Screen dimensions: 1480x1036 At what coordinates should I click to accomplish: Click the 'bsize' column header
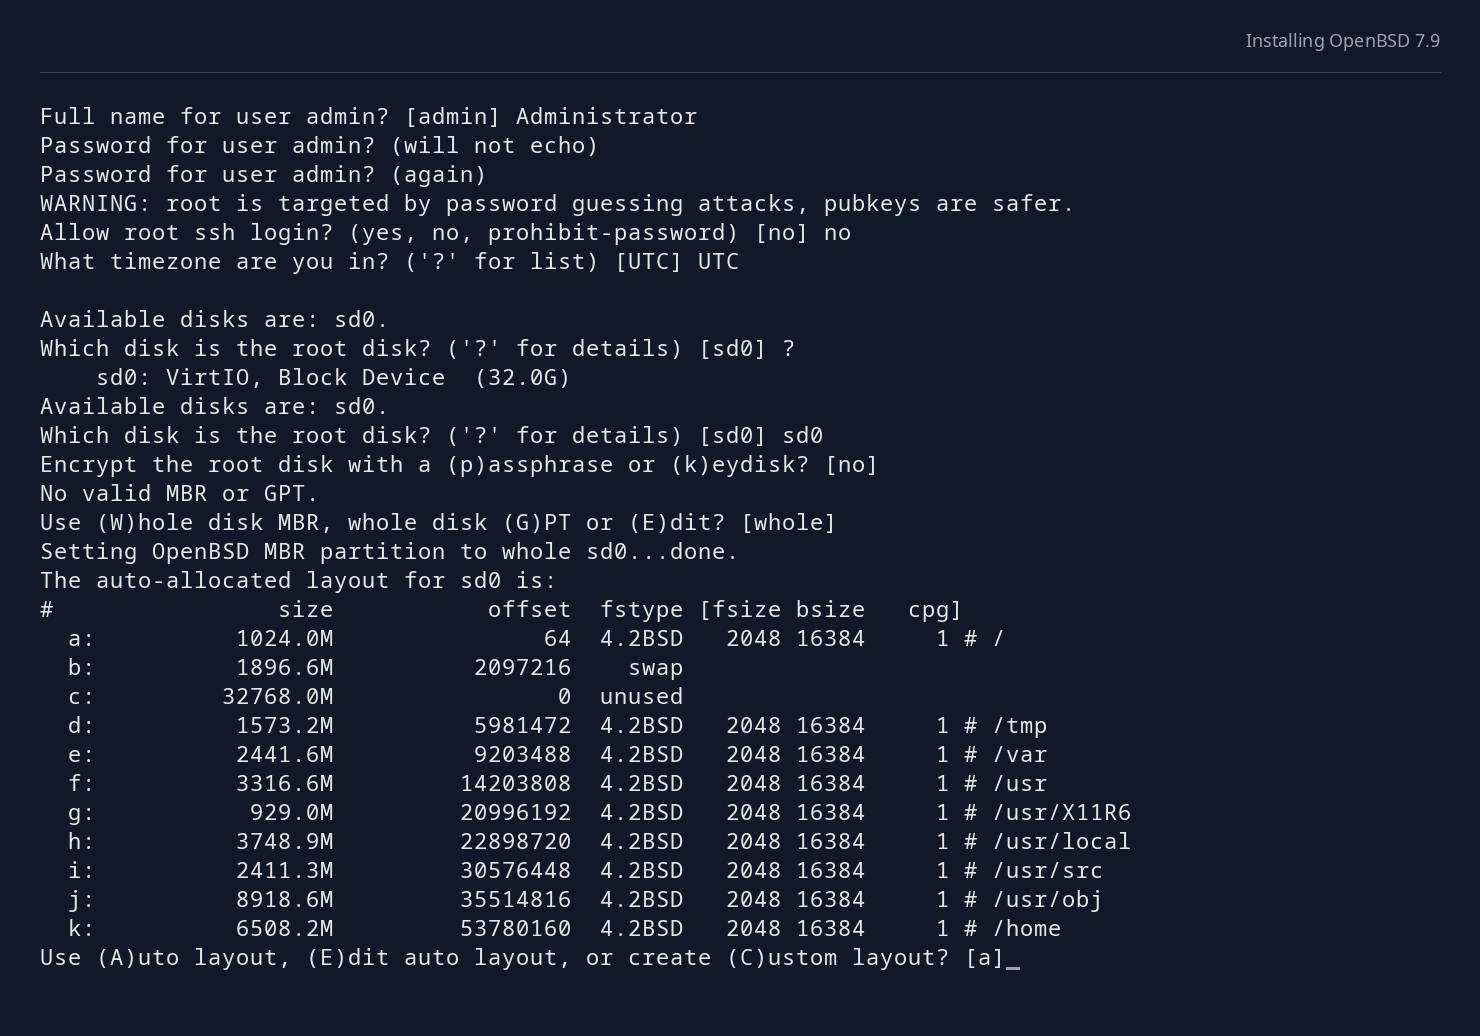point(830,609)
